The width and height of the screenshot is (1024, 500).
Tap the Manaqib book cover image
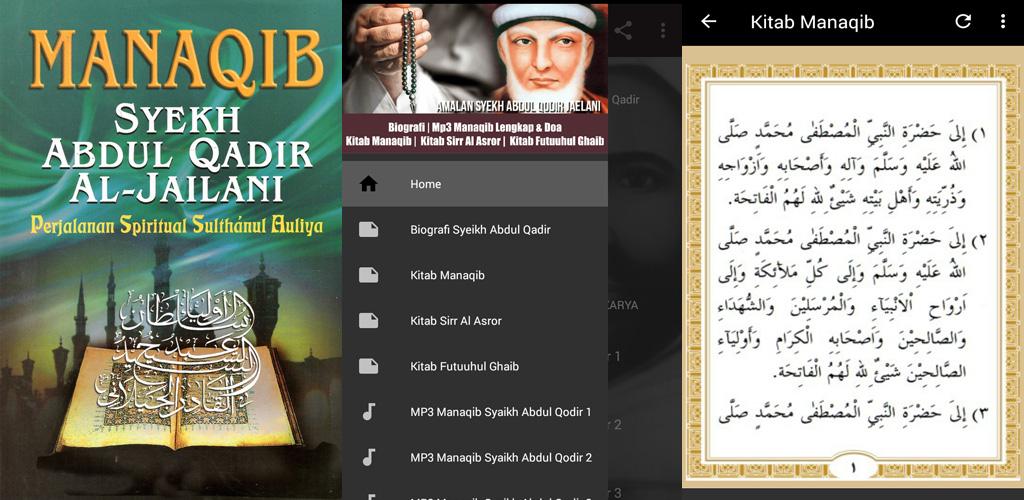(x=170, y=250)
